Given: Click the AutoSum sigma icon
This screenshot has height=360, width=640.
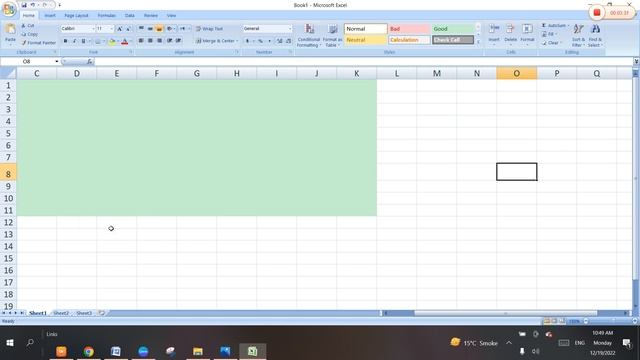Looking at the screenshot, I should [544, 25].
